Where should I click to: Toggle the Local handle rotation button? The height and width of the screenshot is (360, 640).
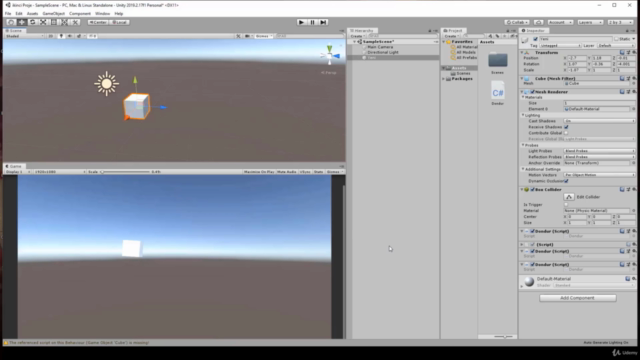(120, 22)
